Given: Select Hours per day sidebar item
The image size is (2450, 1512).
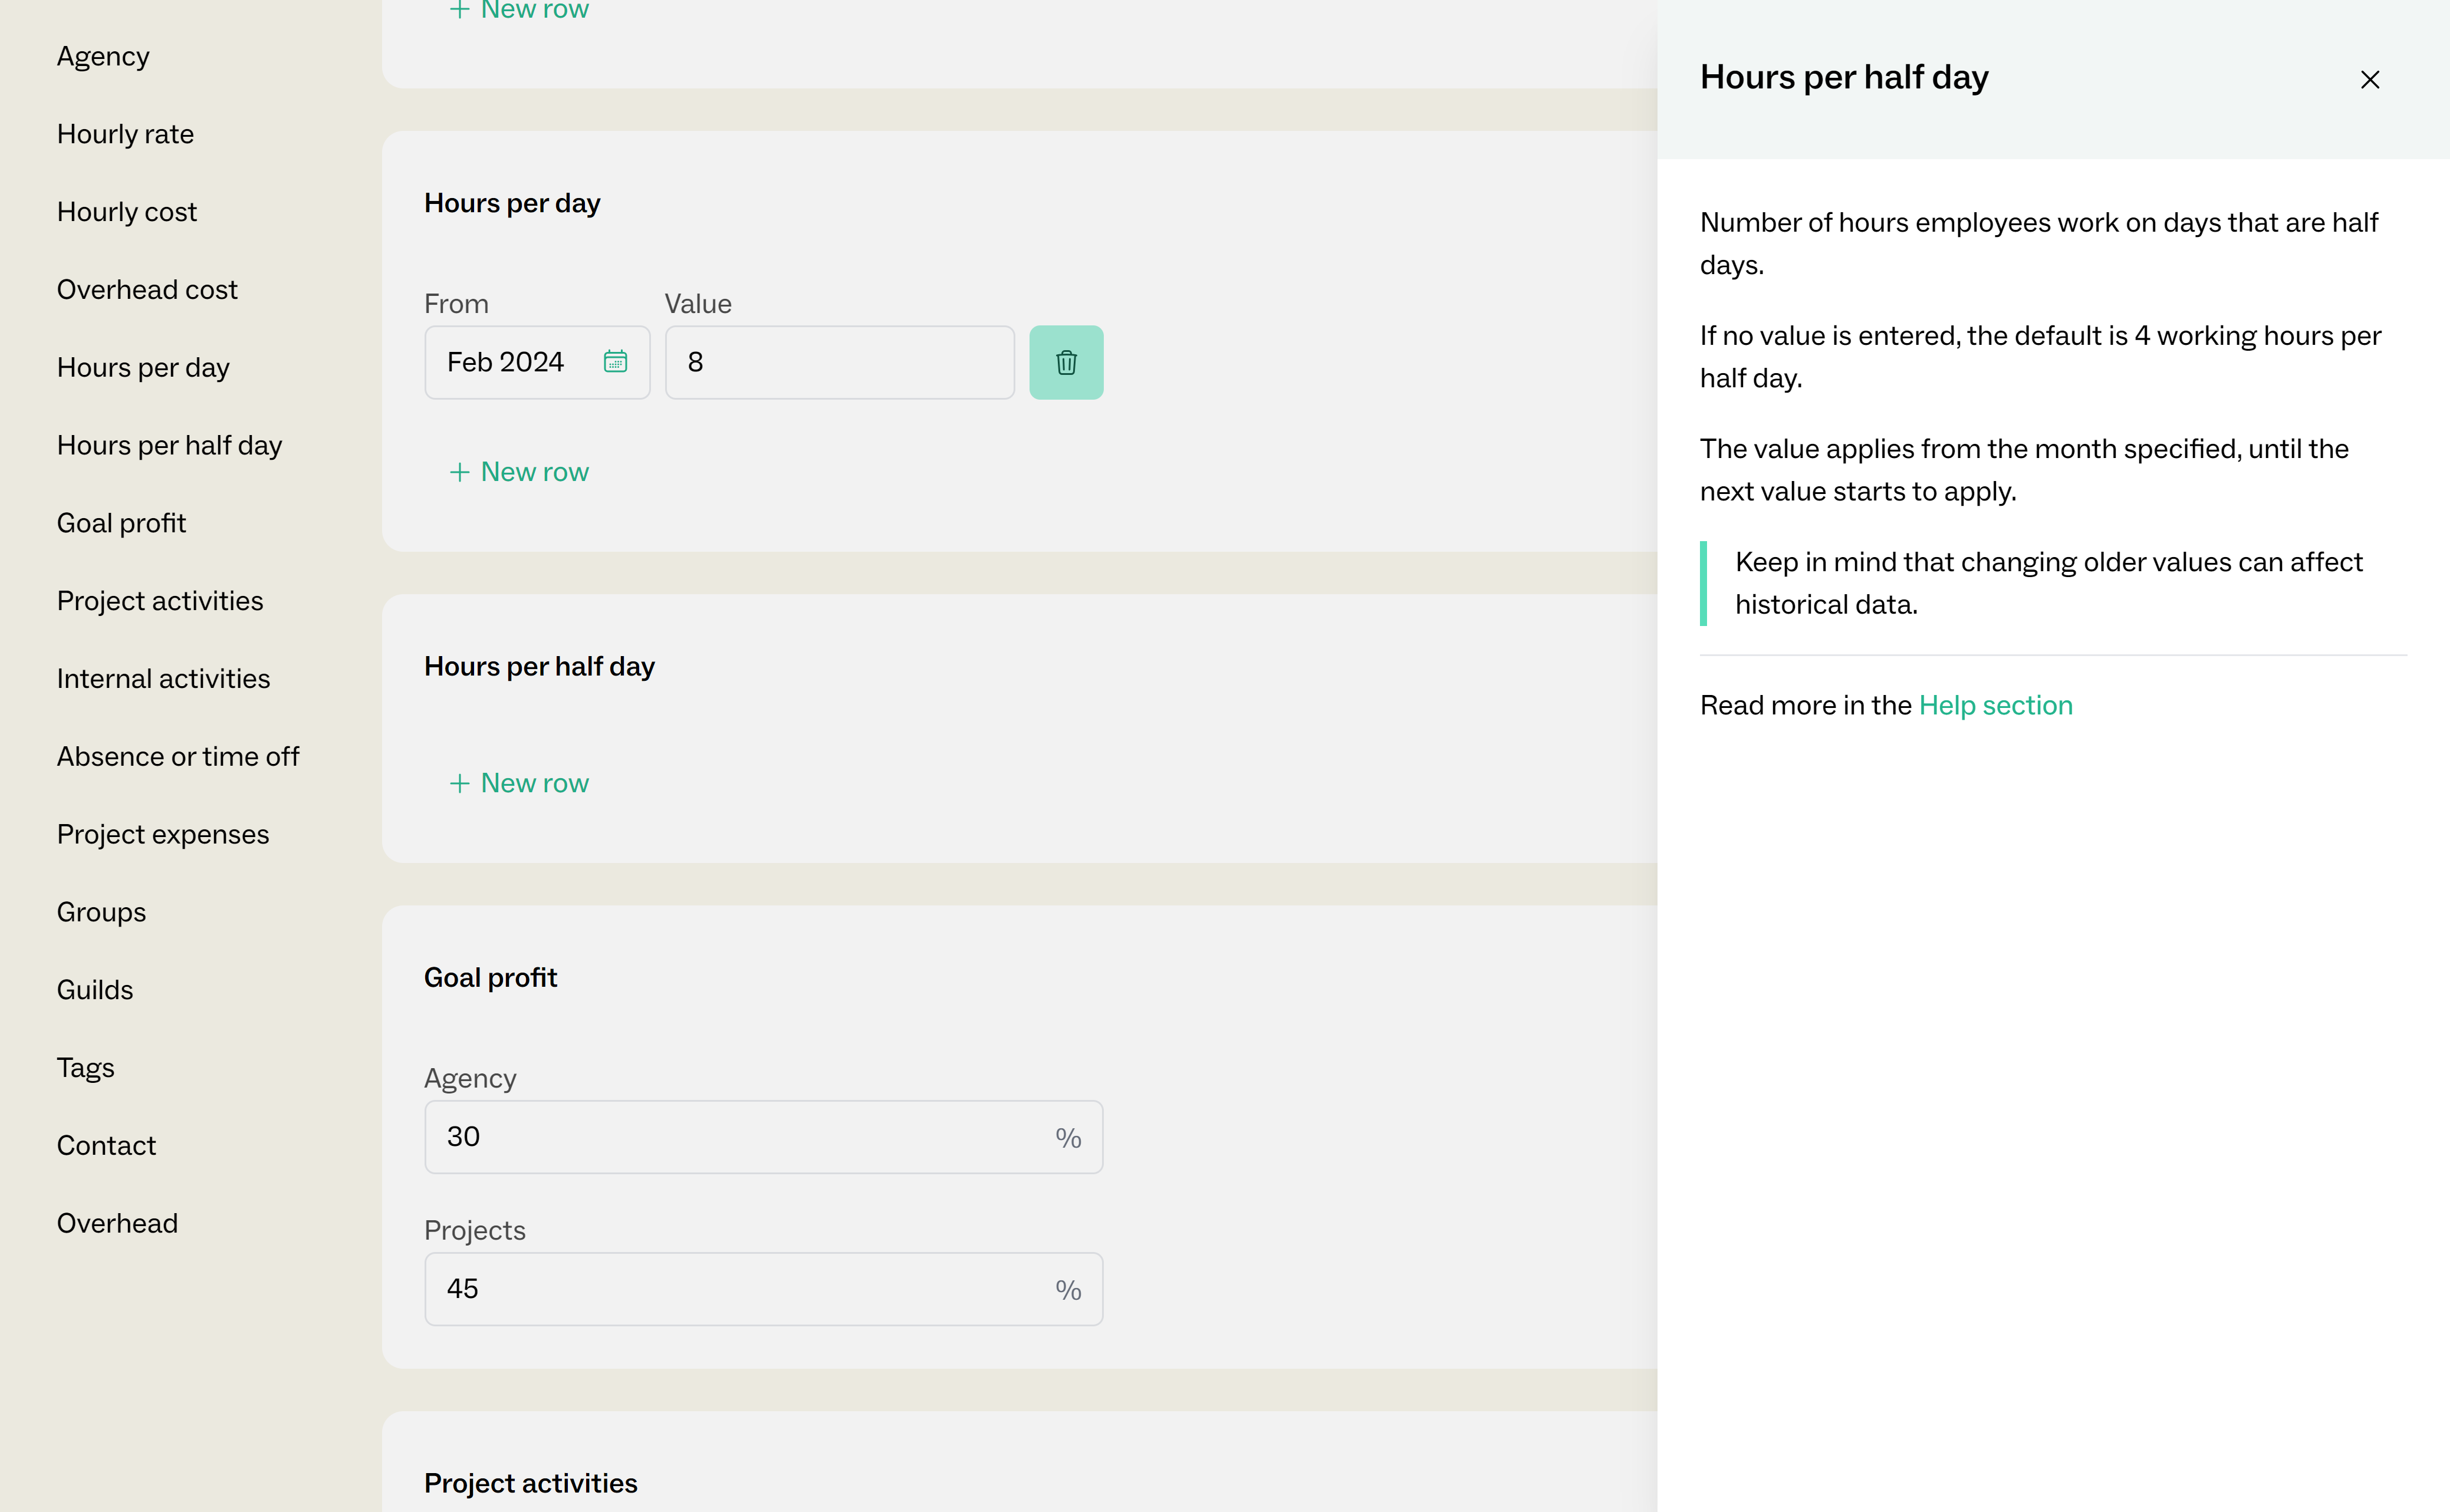Looking at the screenshot, I should (x=143, y=368).
